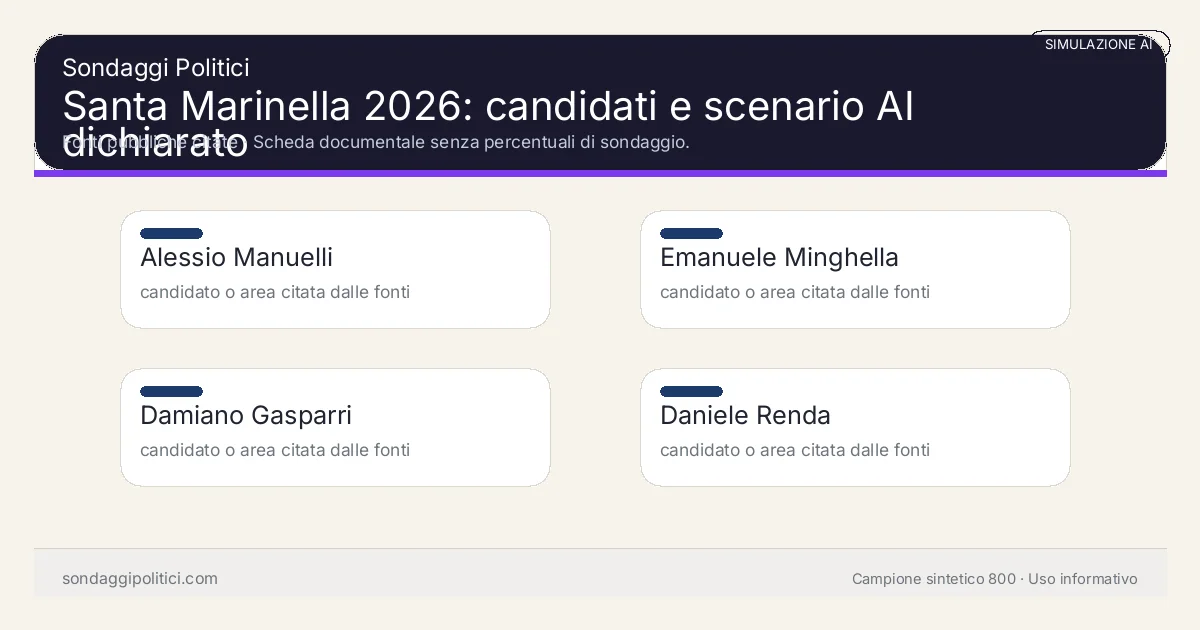Click the purple line under the header
Image resolution: width=1200 pixels, height=630 pixels.
(600, 173)
